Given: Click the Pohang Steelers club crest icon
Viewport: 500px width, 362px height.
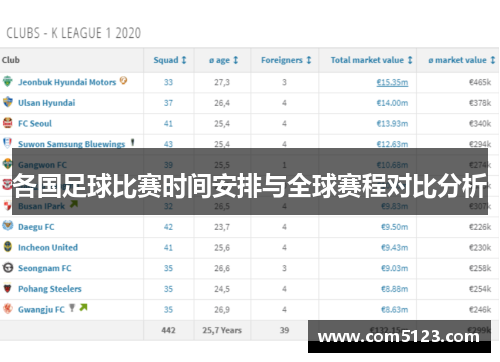Looking at the screenshot, I should point(8,288).
